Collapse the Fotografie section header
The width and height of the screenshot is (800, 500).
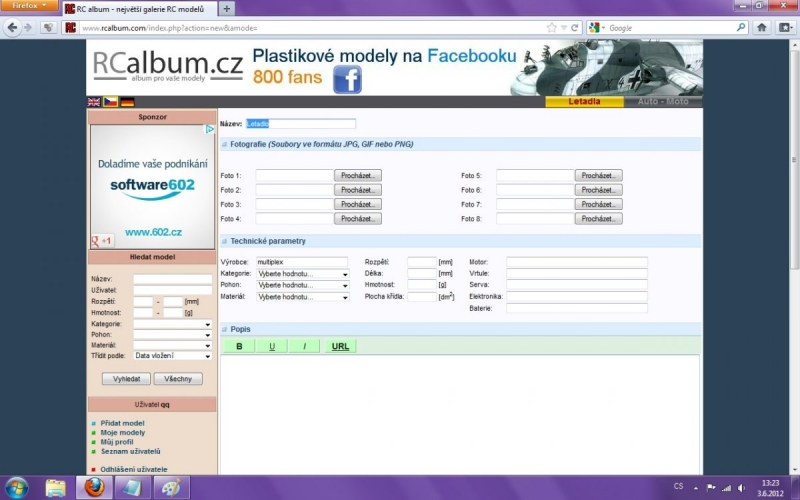point(225,144)
